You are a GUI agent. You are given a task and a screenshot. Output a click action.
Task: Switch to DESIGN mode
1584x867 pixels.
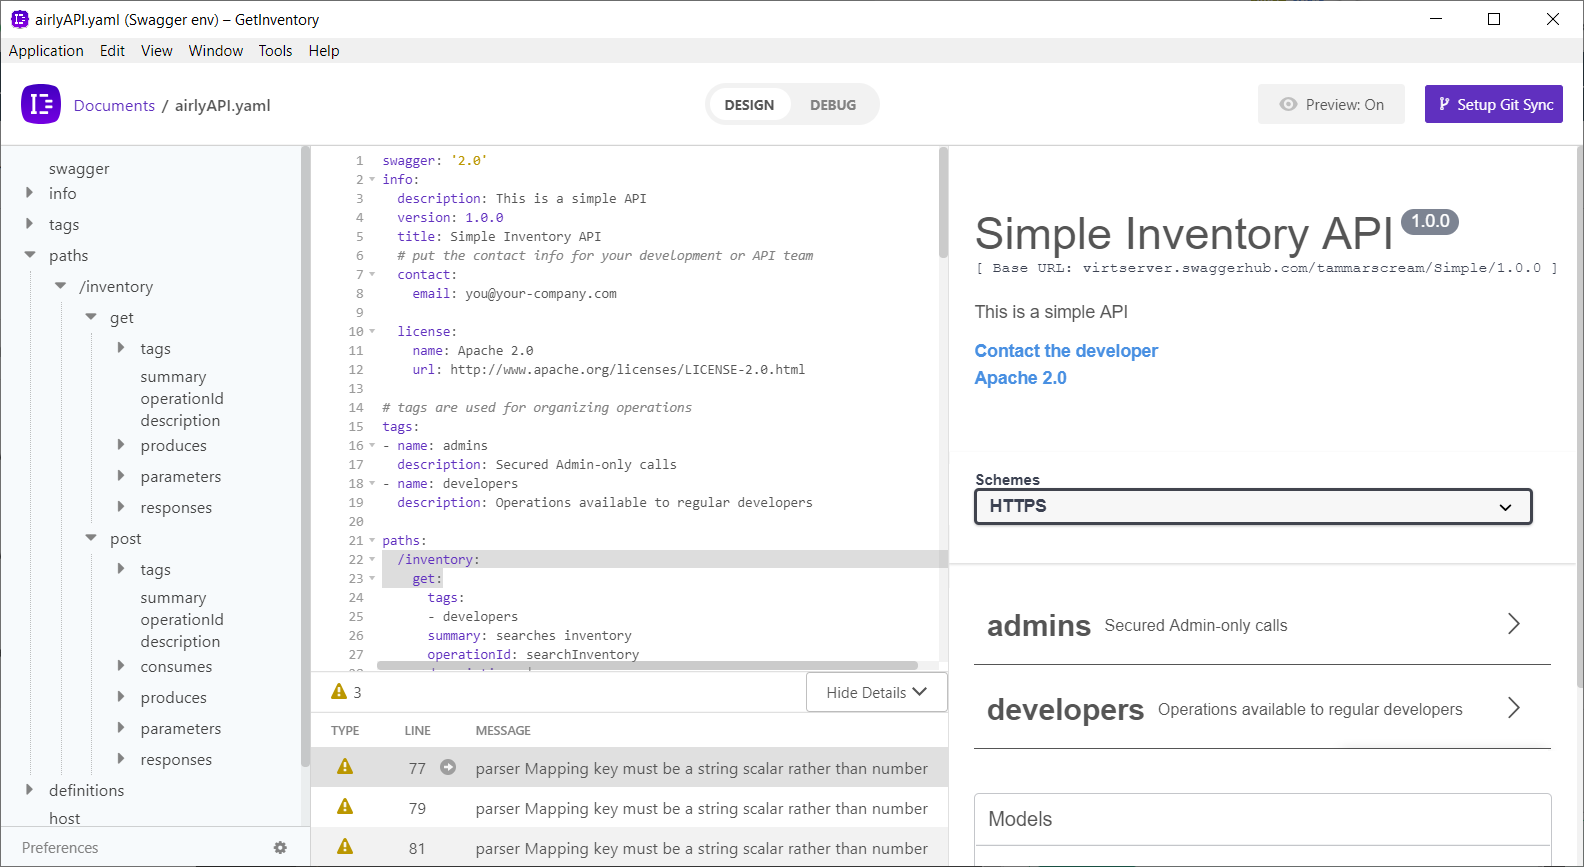tap(749, 105)
